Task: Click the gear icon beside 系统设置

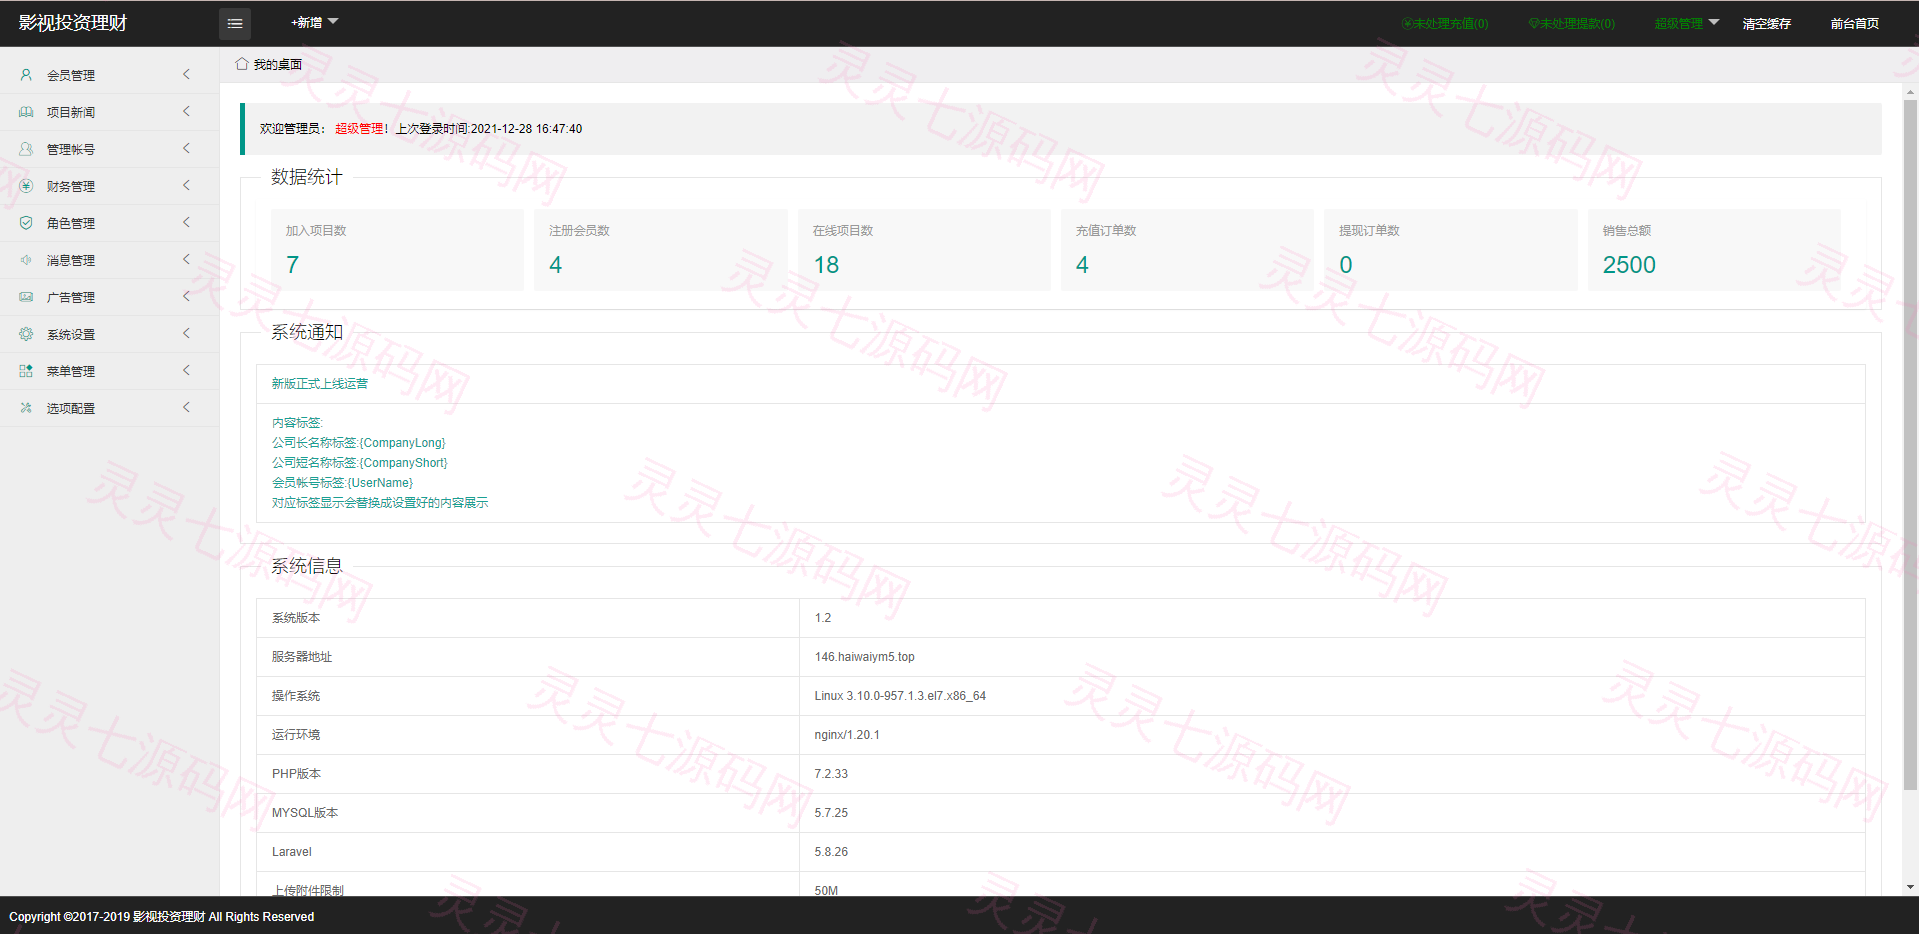Action: pos(26,334)
